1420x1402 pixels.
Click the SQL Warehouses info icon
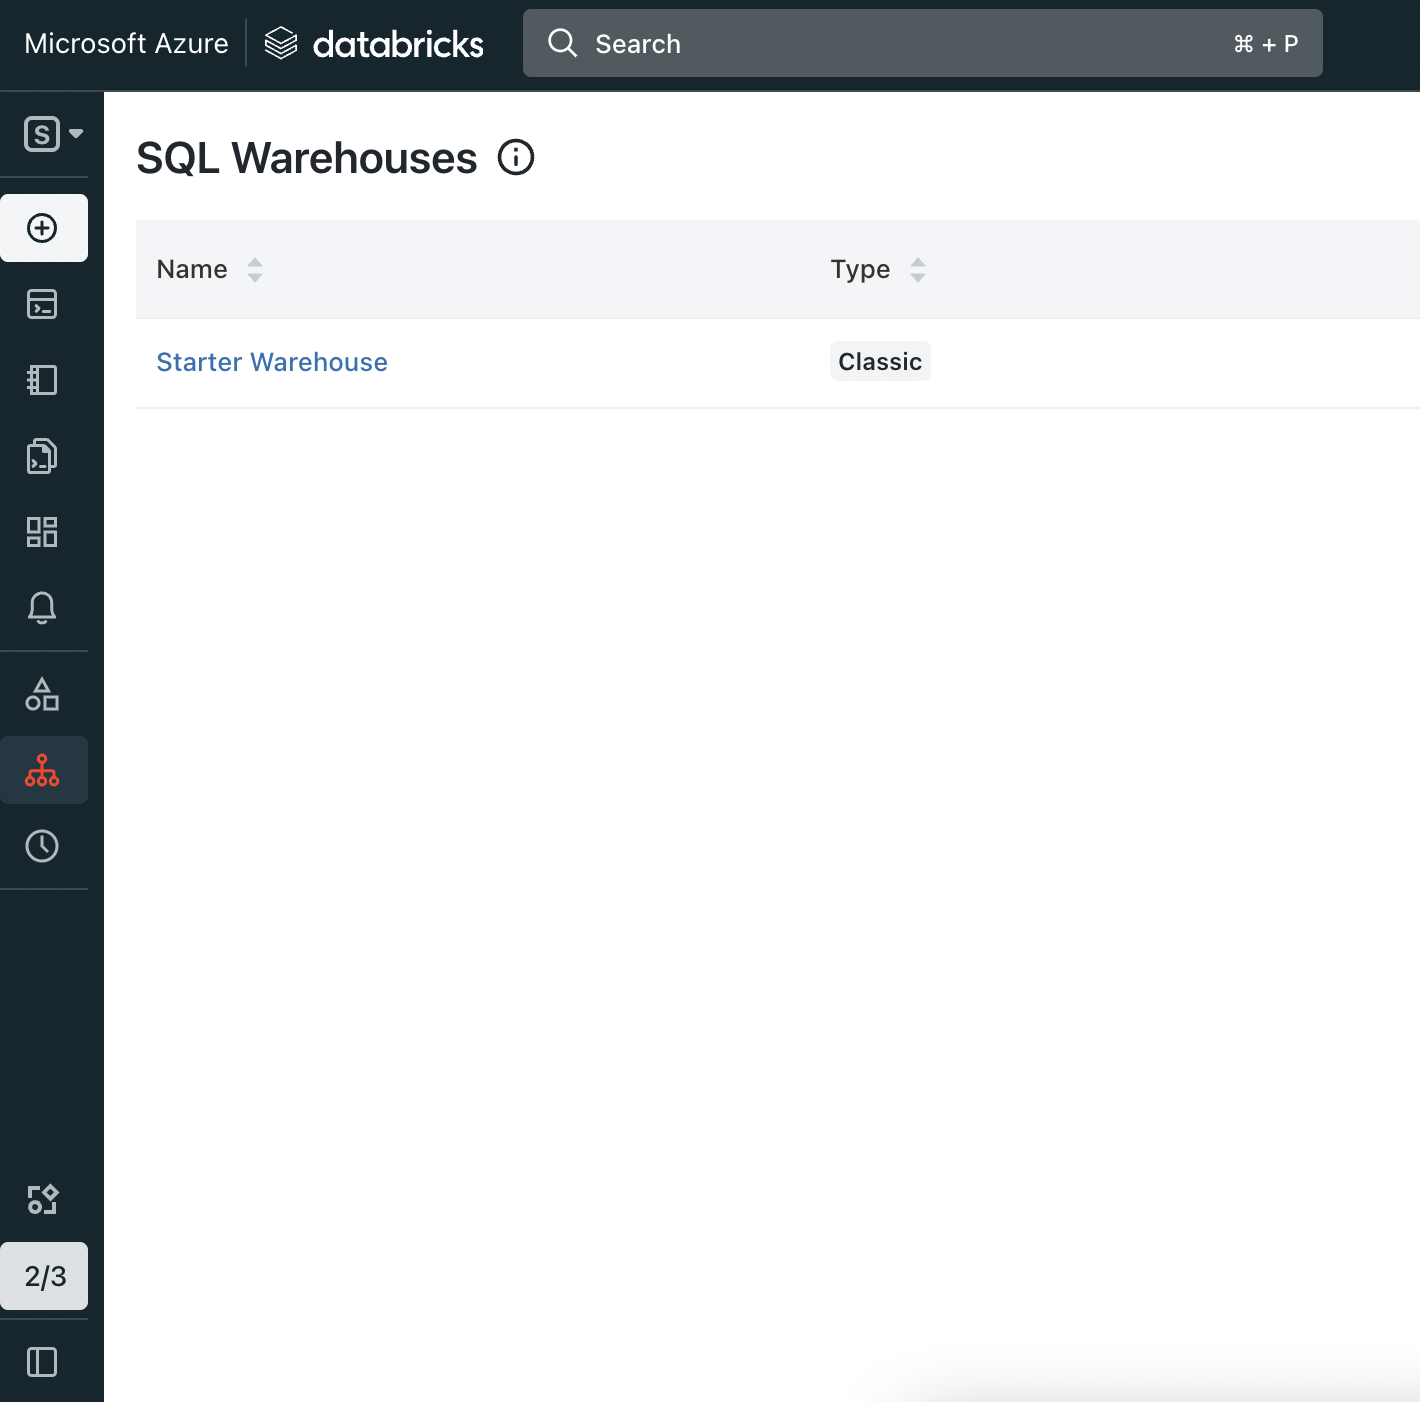click(x=516, y=158)
